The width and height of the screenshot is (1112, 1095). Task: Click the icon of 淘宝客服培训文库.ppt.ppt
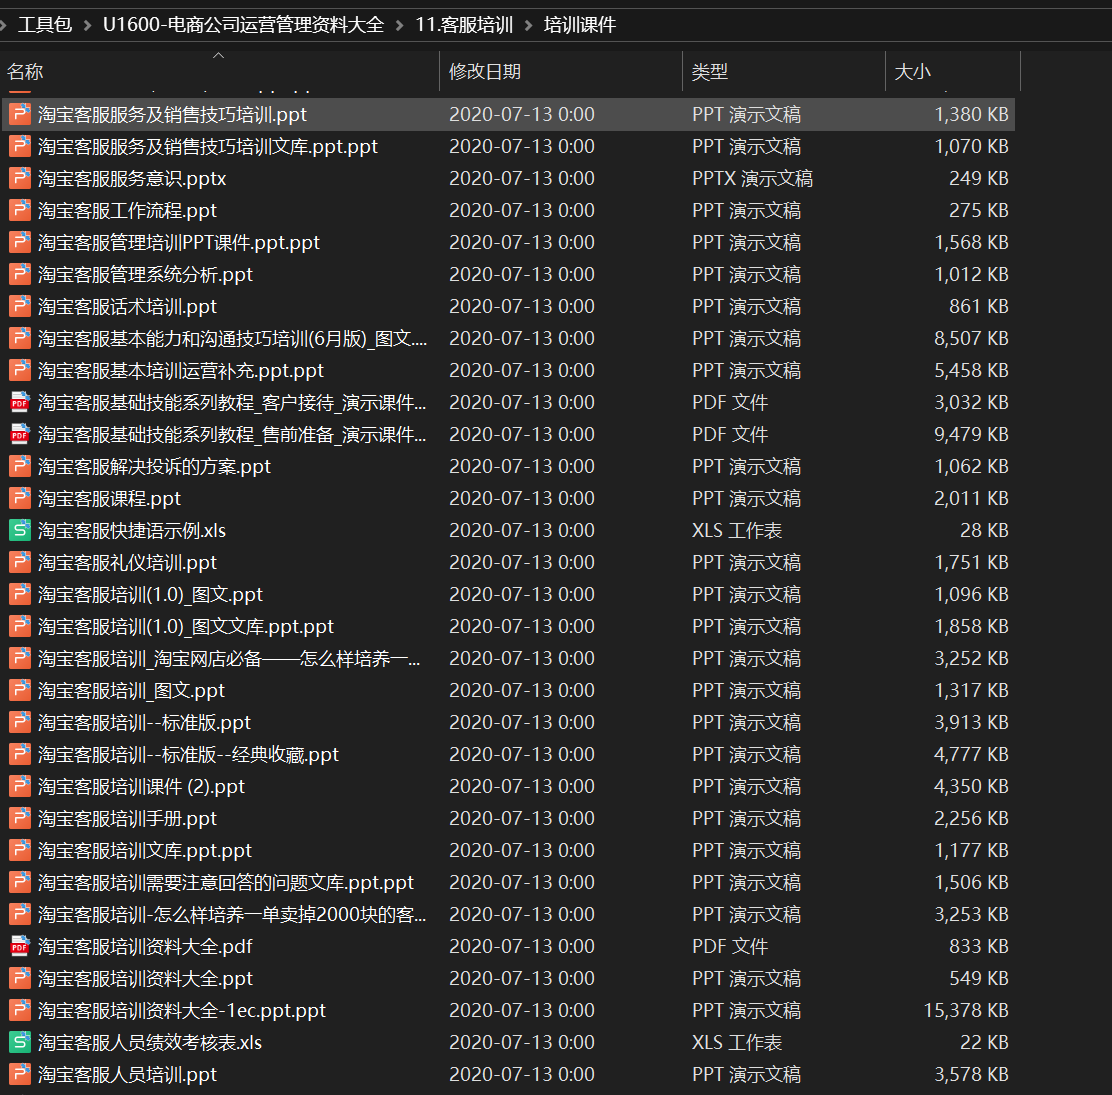20,850
